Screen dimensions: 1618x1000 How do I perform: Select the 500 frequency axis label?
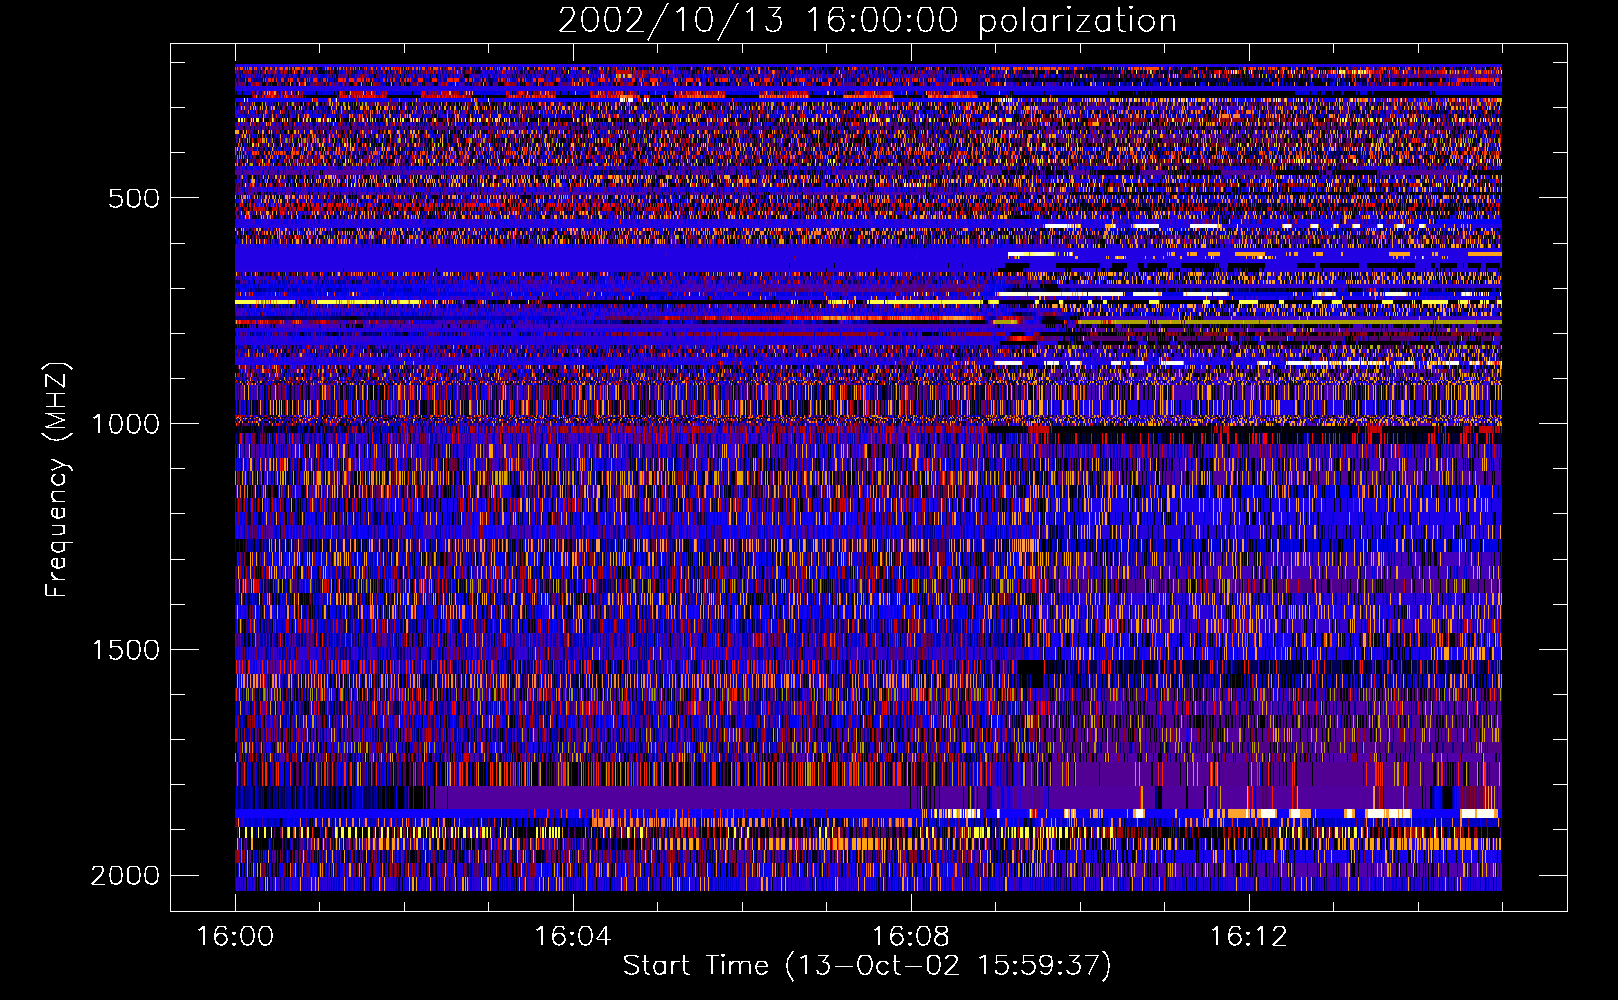tap(134, 198)
